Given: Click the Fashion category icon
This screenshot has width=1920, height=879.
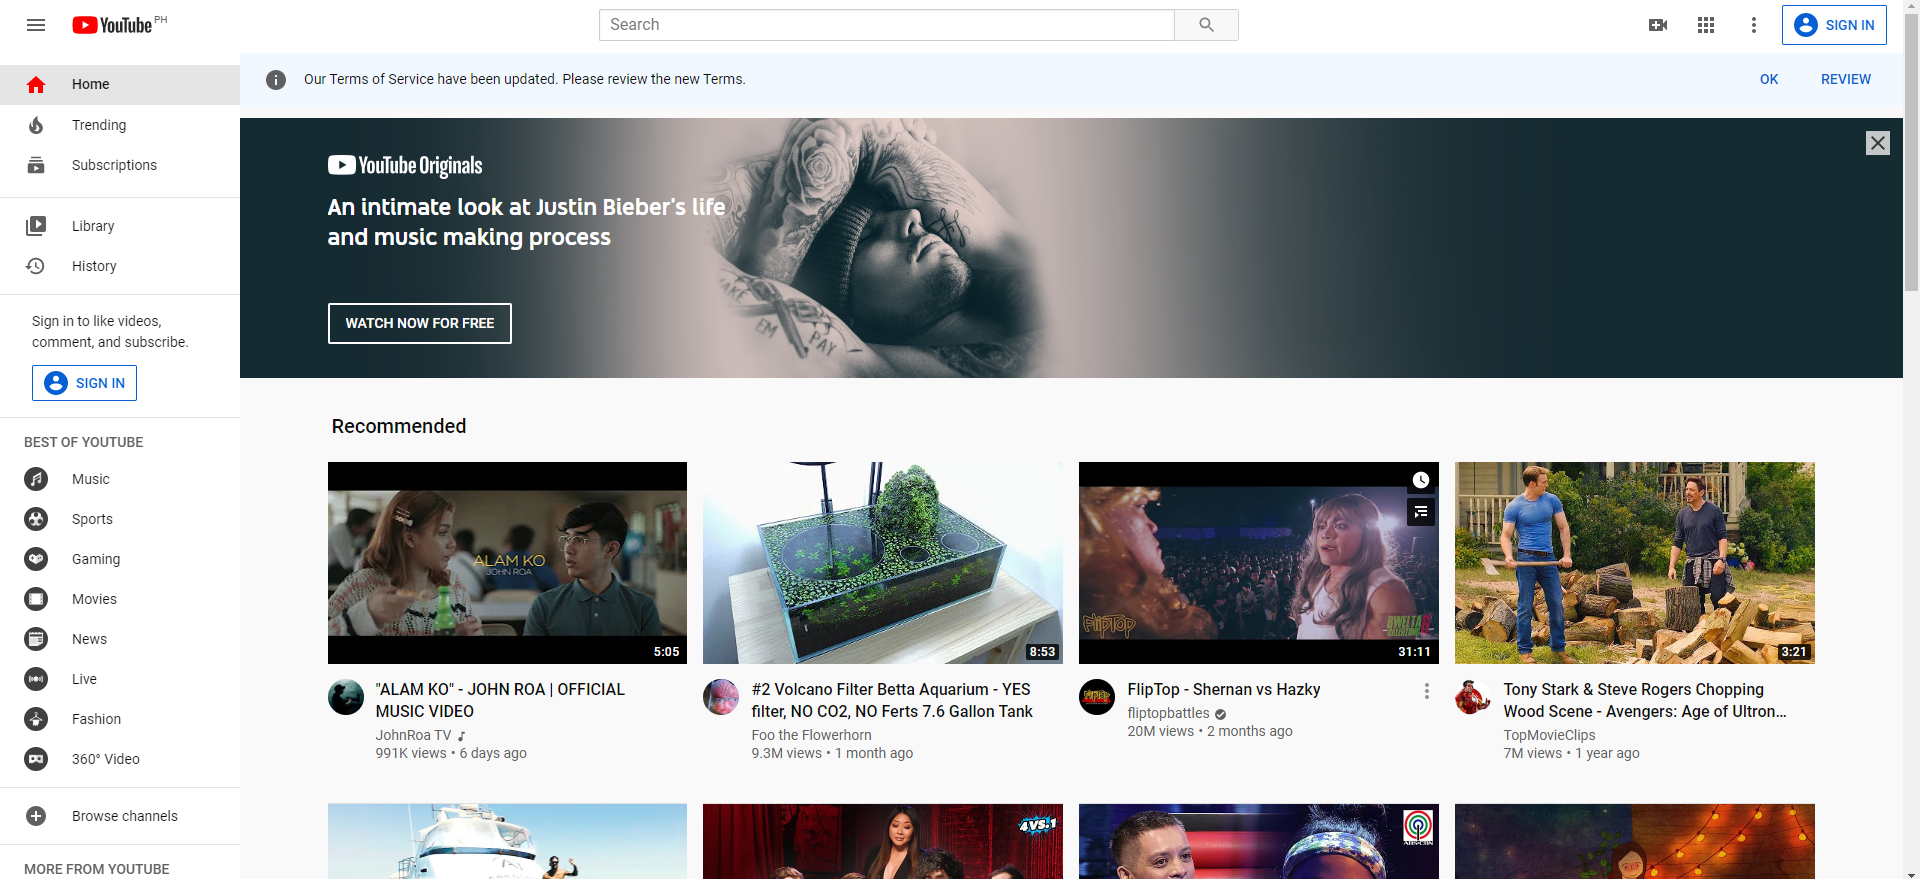Looking at the screenshot, I should (36, 719).
